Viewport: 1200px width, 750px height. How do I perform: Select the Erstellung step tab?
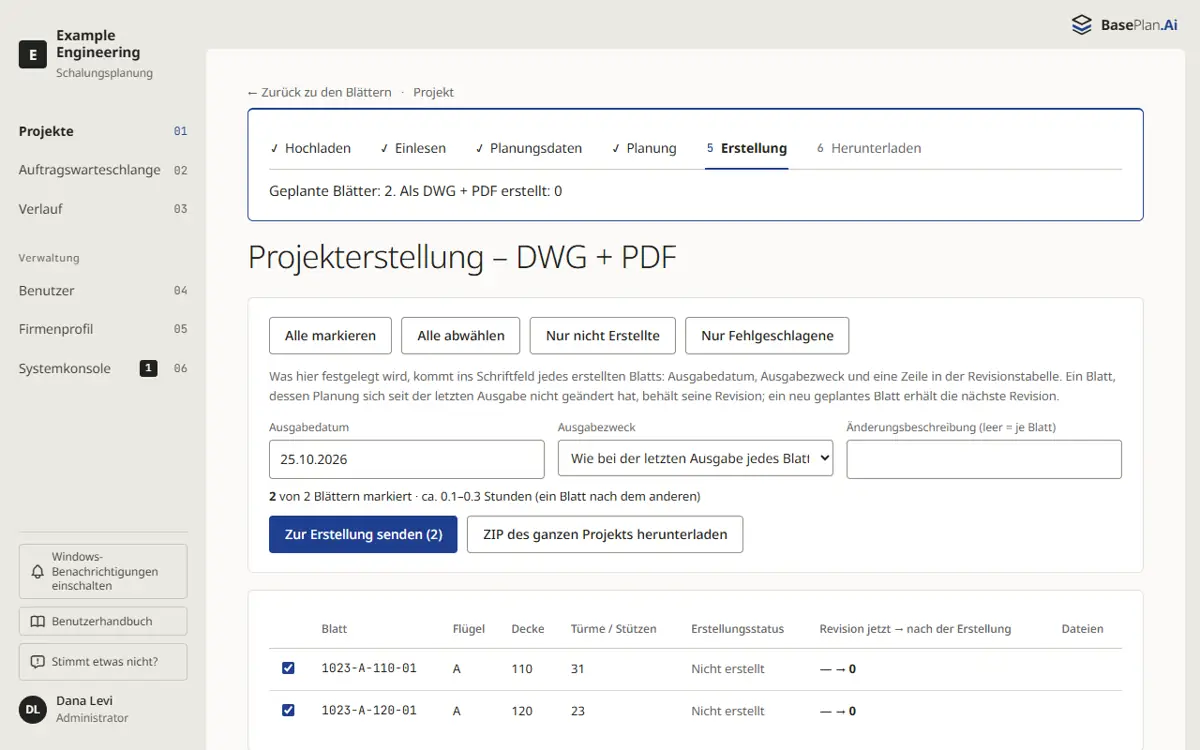[747, 148]
